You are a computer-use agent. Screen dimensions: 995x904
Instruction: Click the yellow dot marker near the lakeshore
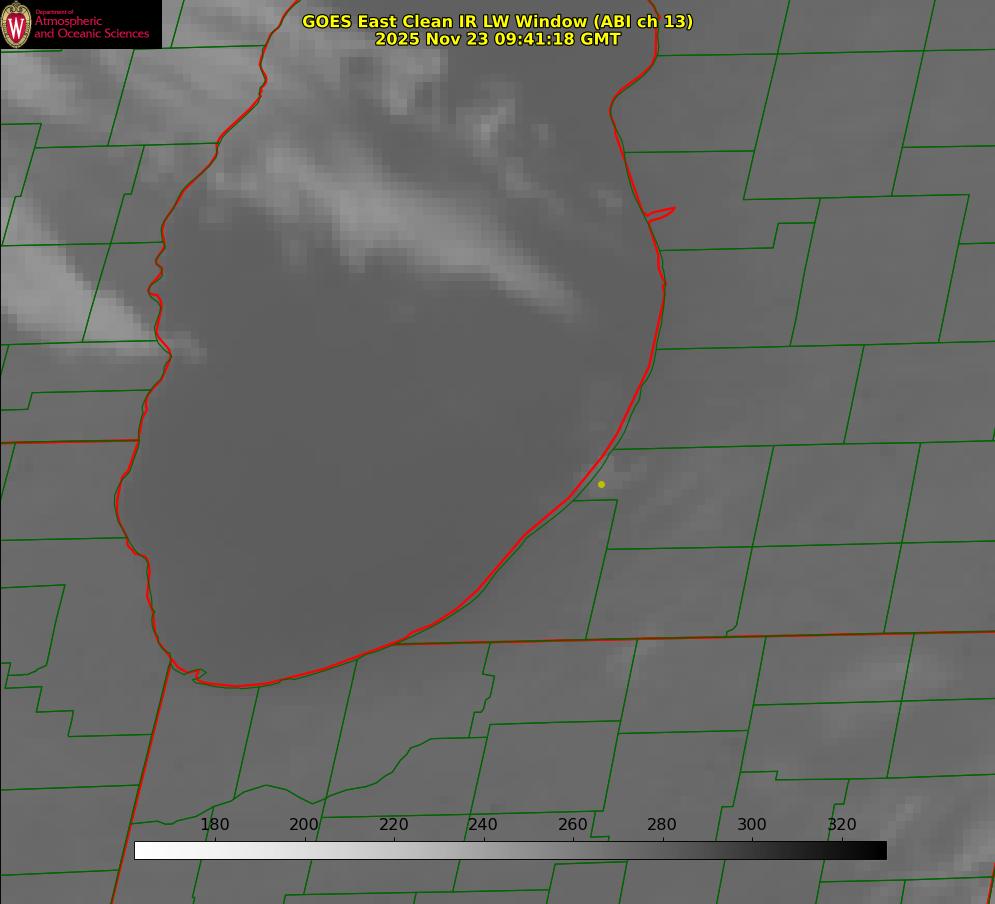pos(601,485)
